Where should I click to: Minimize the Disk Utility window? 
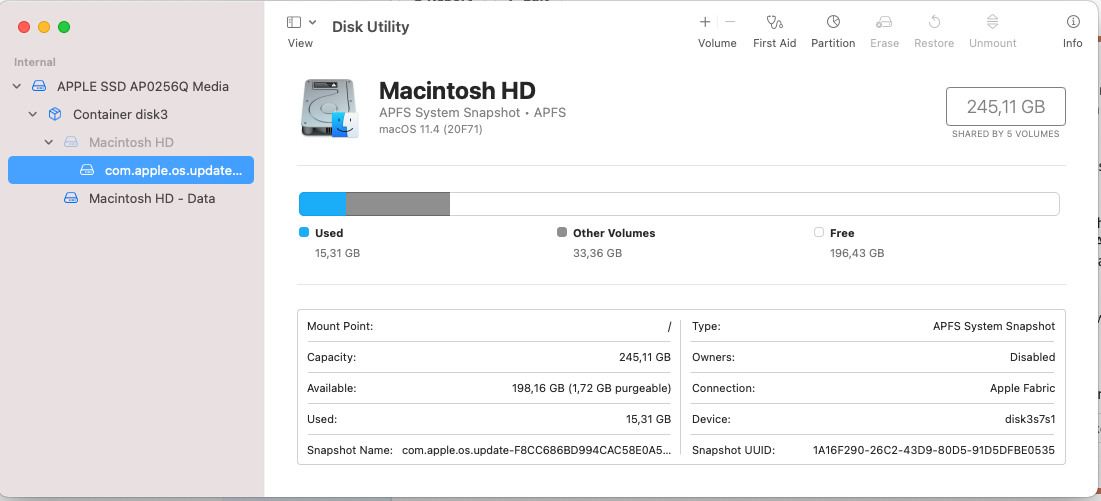[44, 27]
